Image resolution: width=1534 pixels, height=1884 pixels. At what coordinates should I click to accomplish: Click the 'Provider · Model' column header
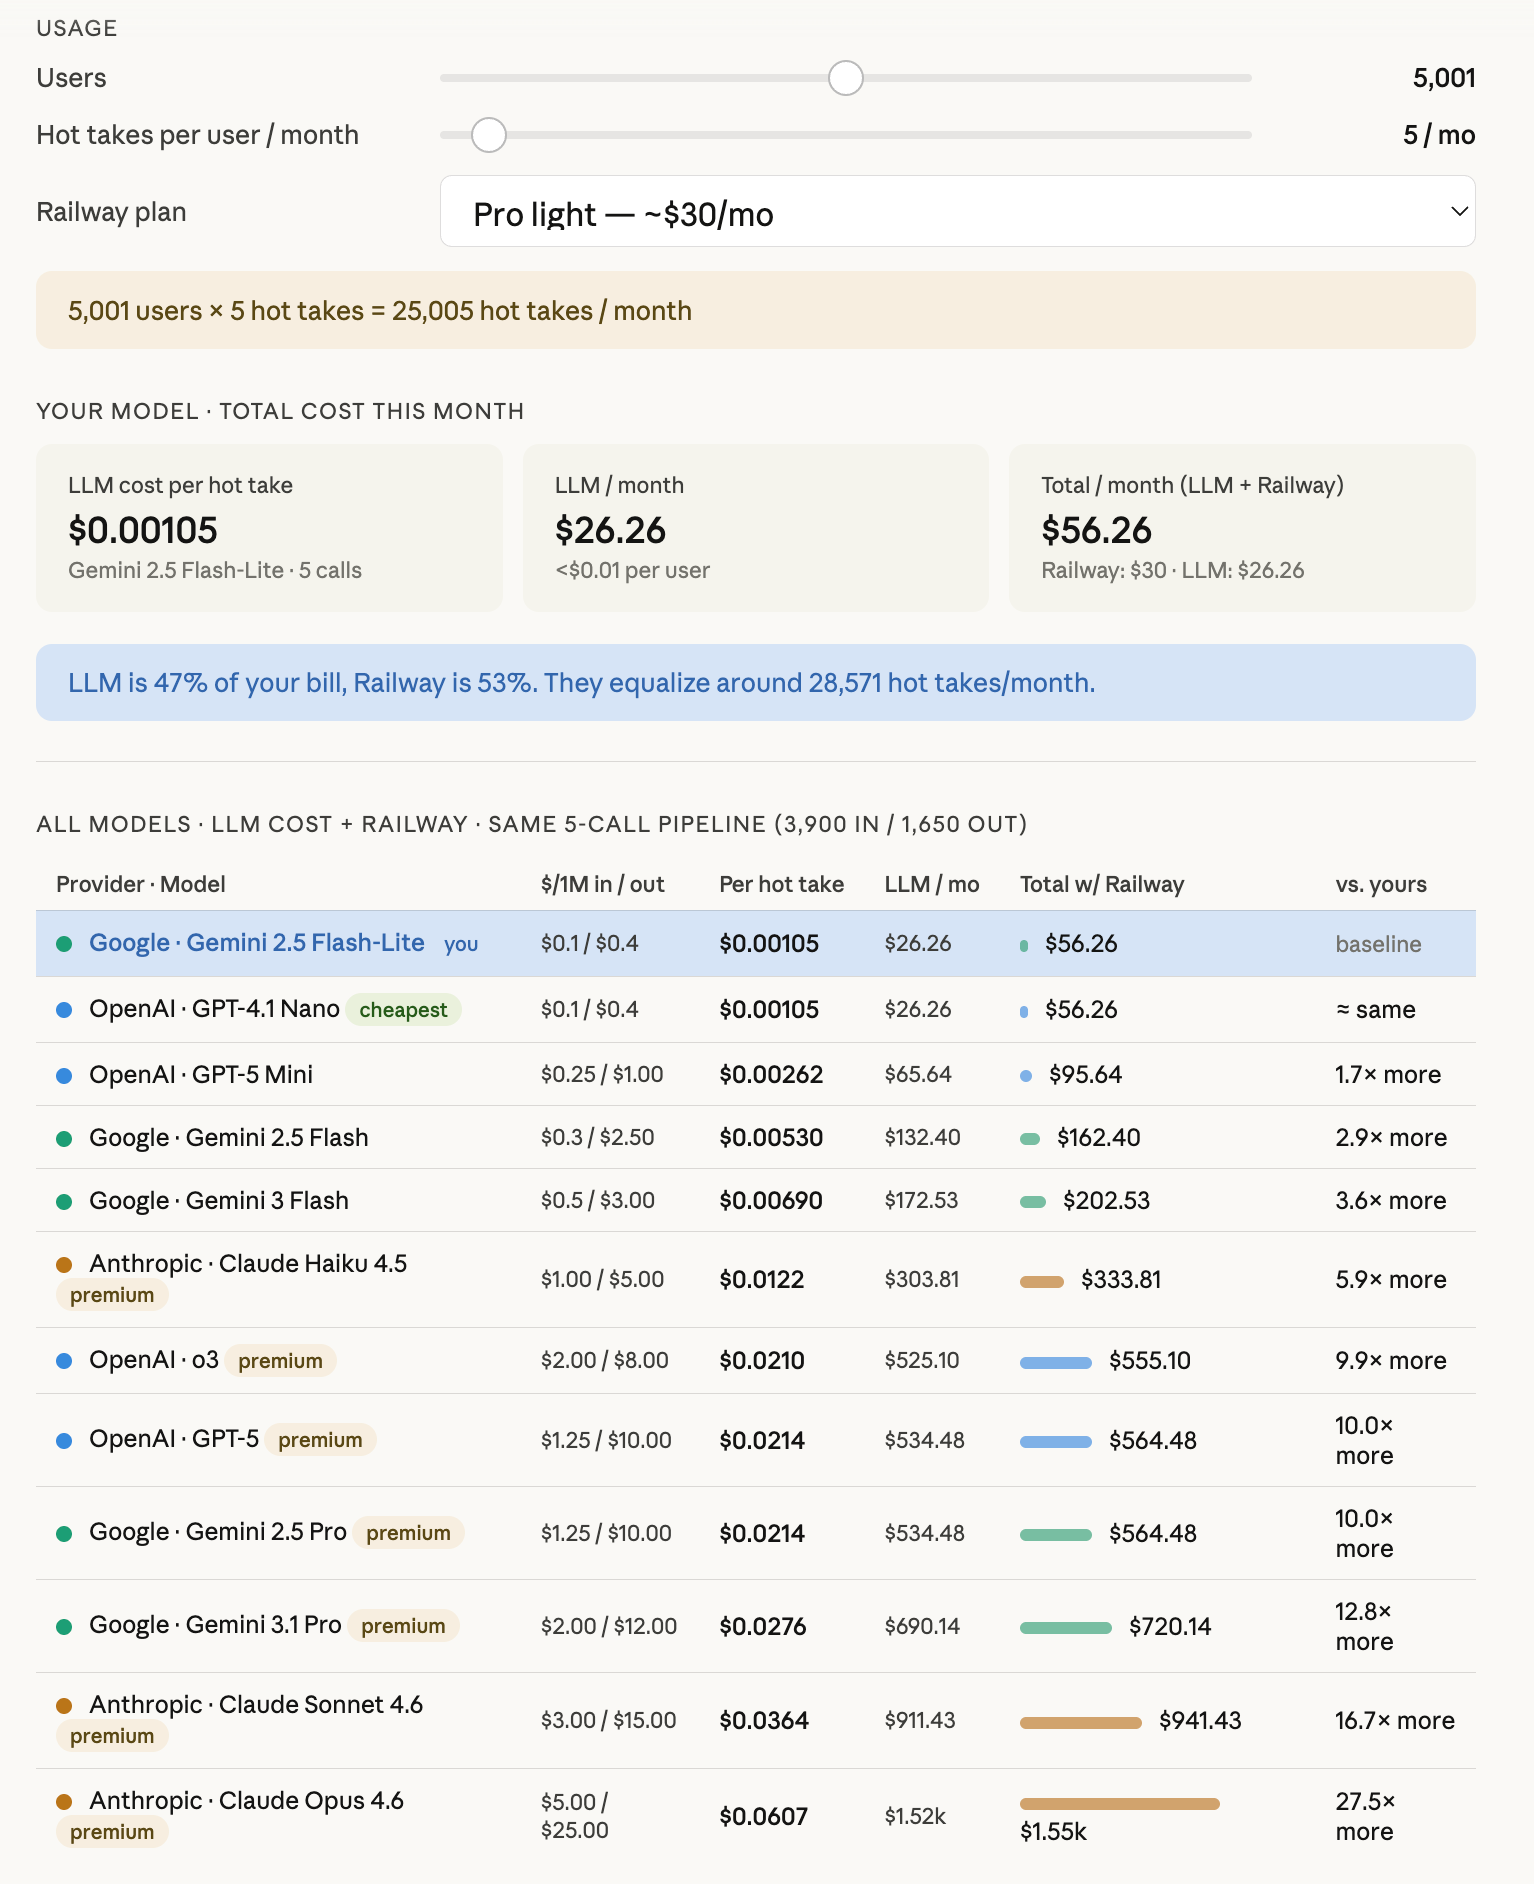(141, 884)
